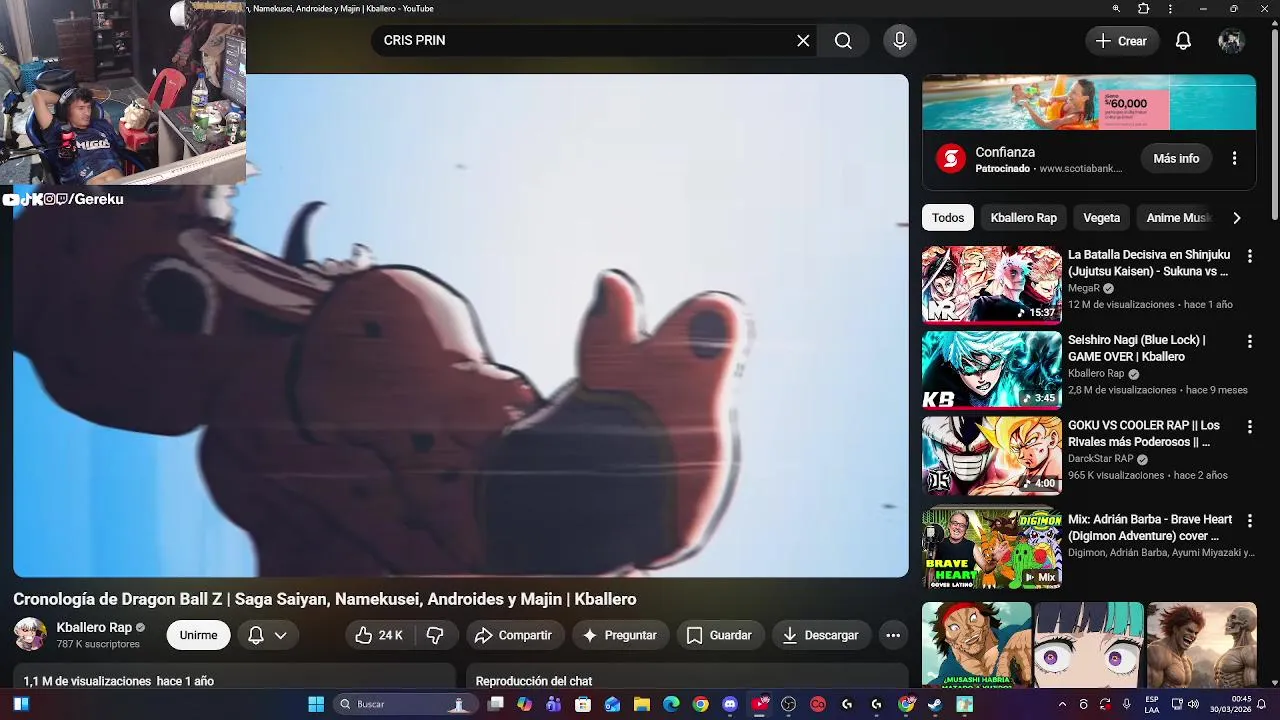1280x720 pixels.
Task: Open the Windows Start button
Action: point(316,704)
